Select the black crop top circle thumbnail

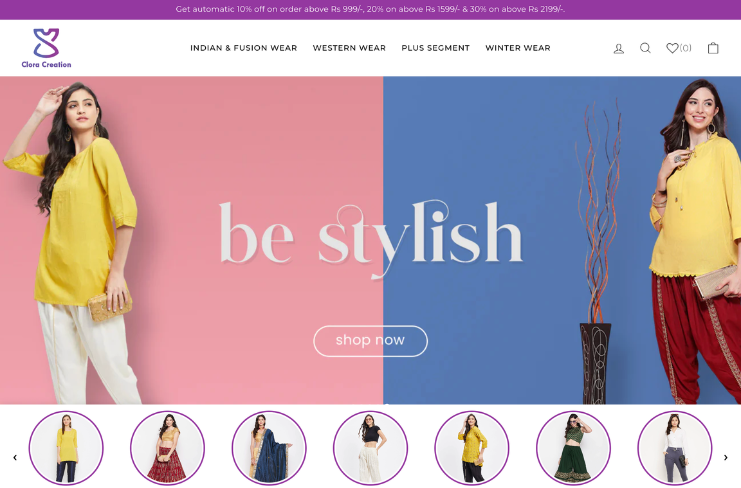click(x=370, y=448)
